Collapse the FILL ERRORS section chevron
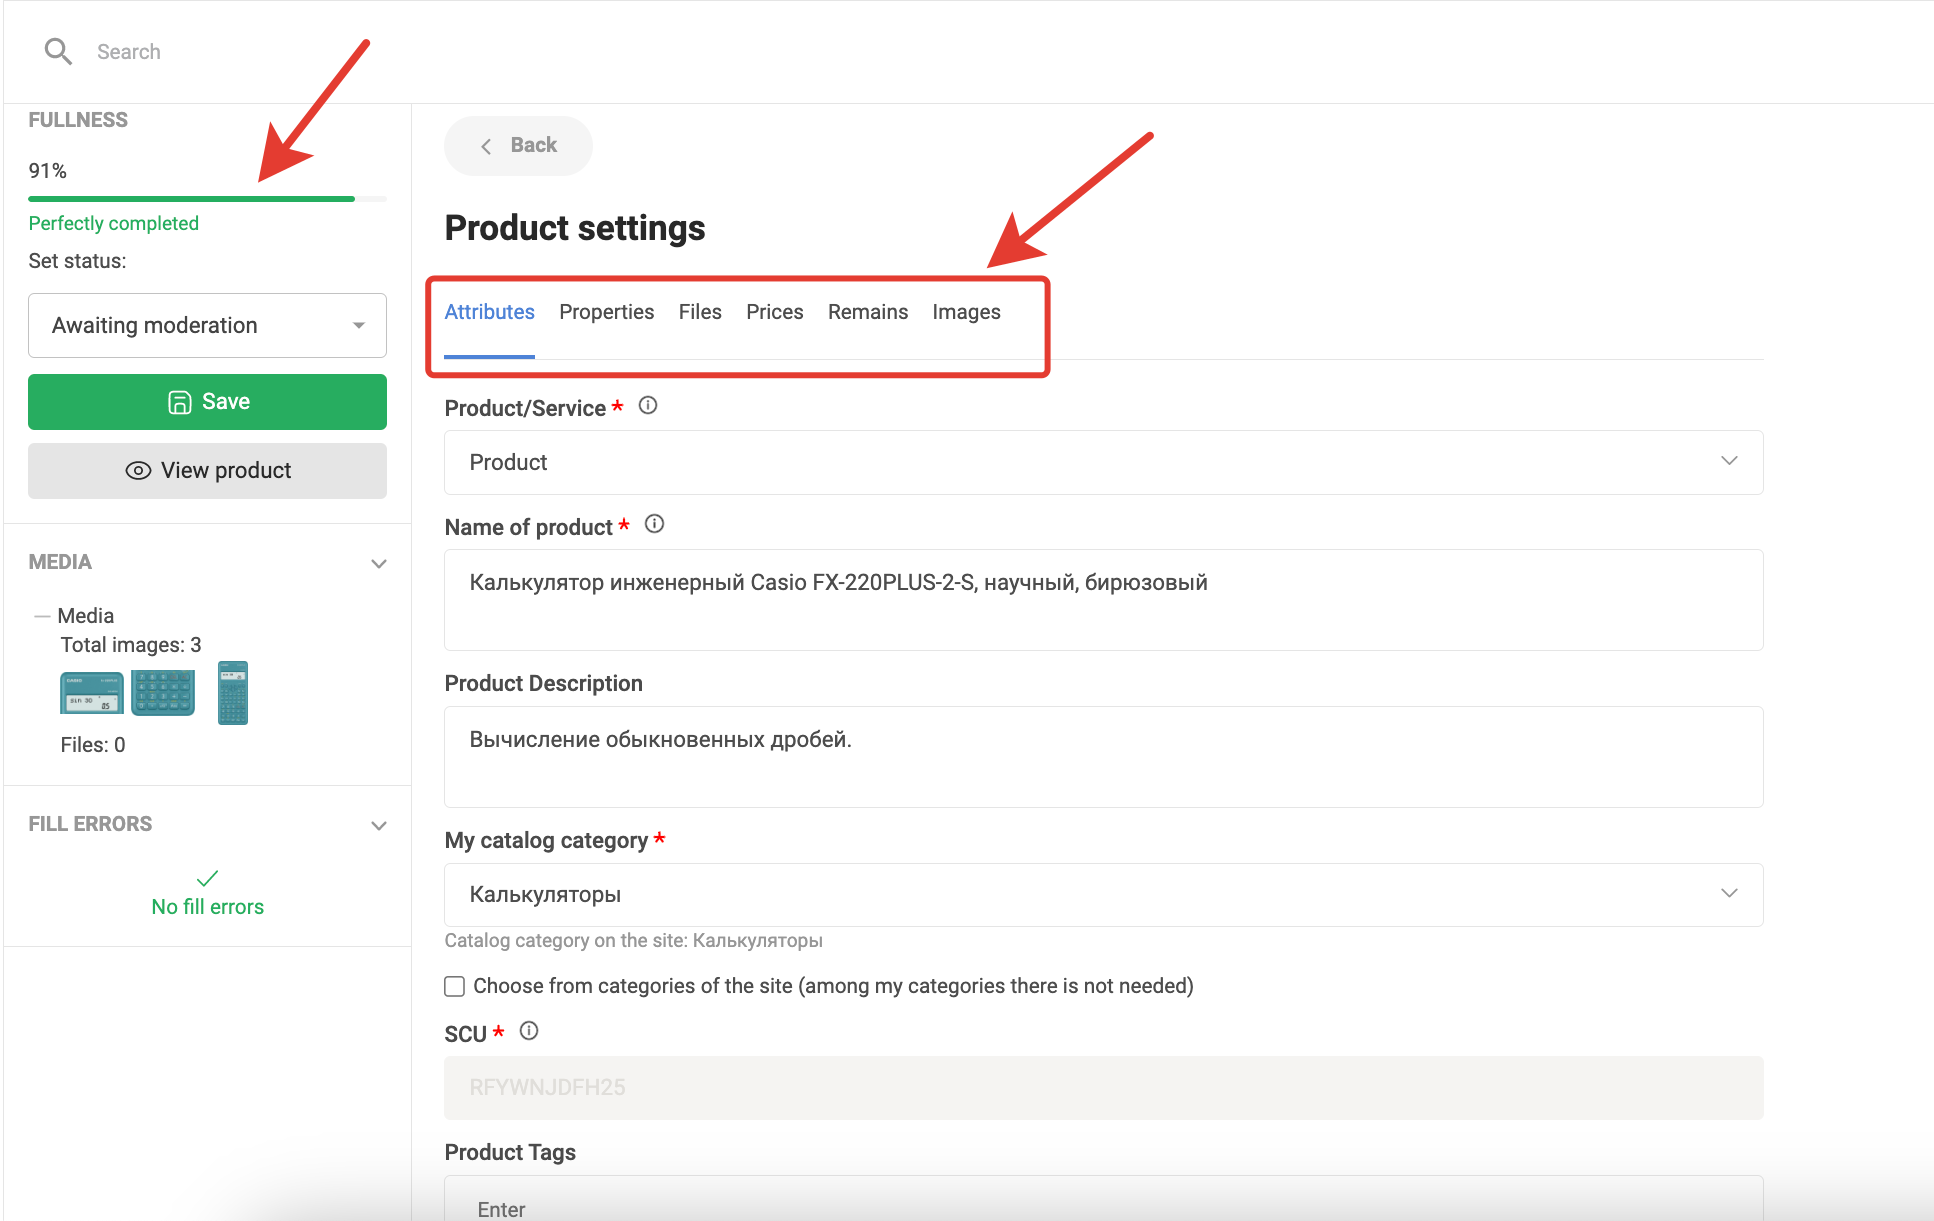The width and height of the screenshot is (1934, 1221). click(x=379, y=825)
